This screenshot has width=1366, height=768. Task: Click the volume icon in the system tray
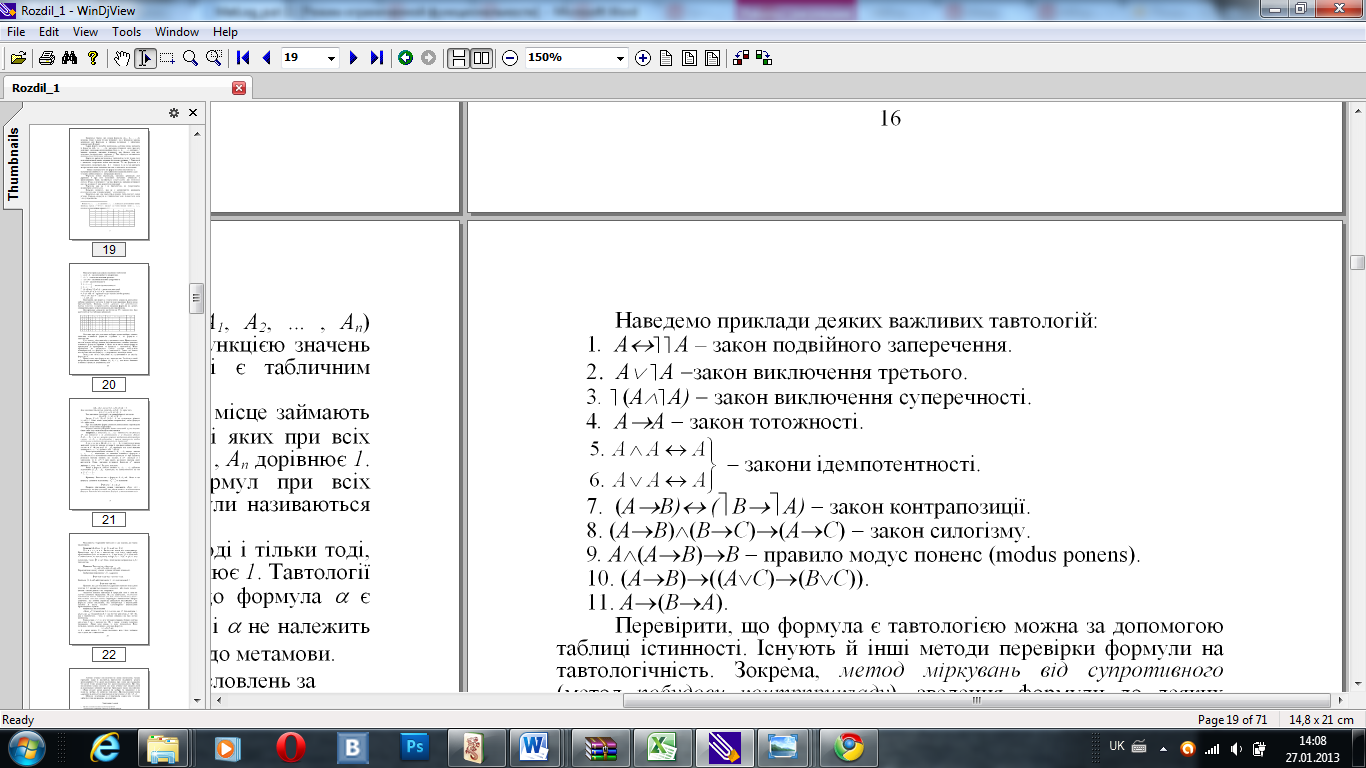point(1236,748)
